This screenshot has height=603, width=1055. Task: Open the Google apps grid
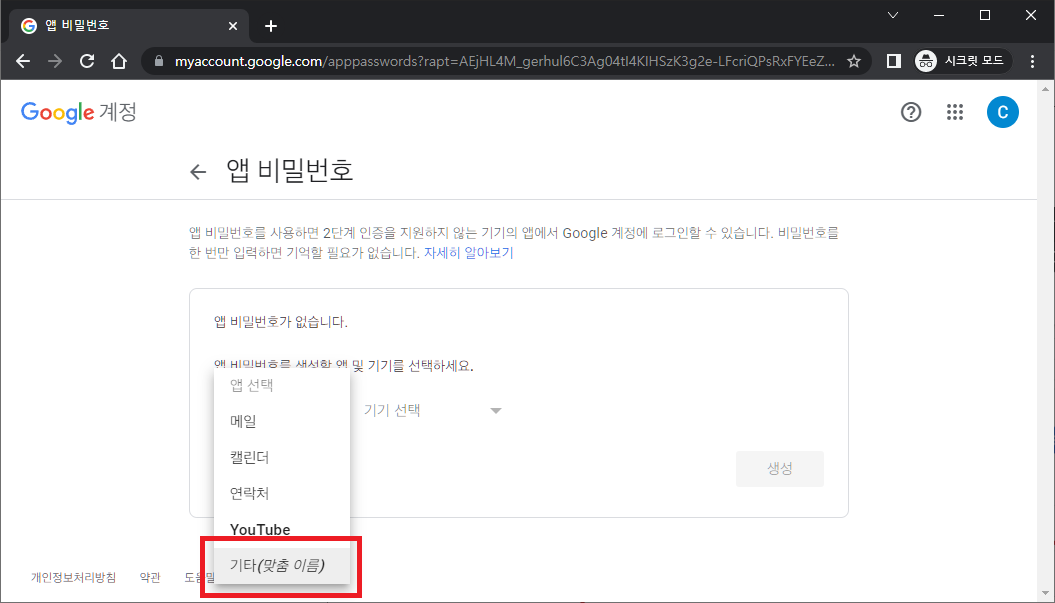click(x=955, y=112)
